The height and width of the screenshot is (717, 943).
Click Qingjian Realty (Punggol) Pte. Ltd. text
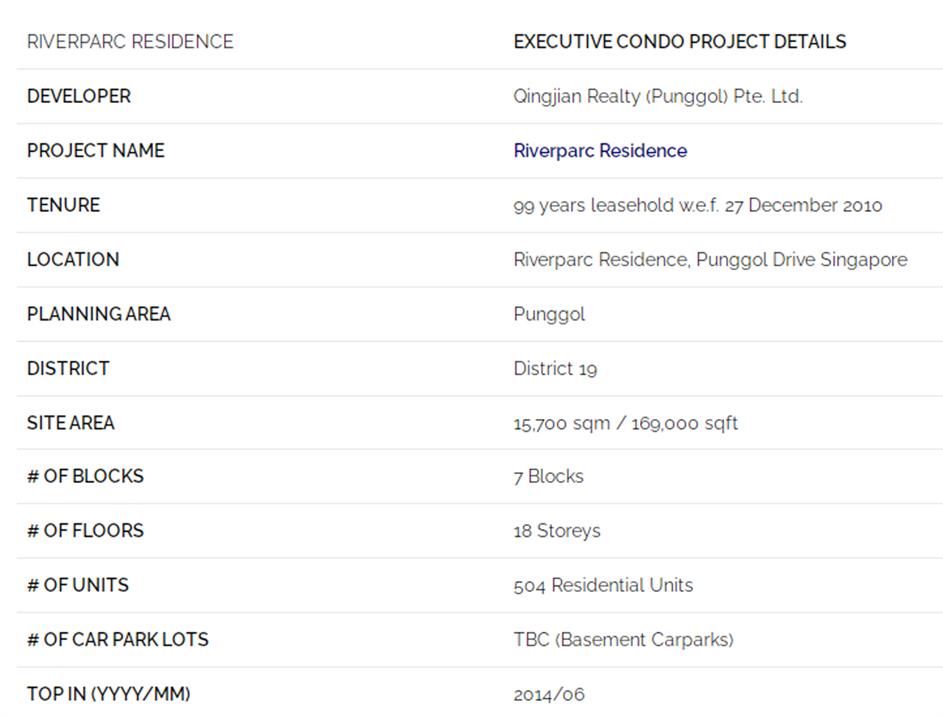click(x=658, y=96)
